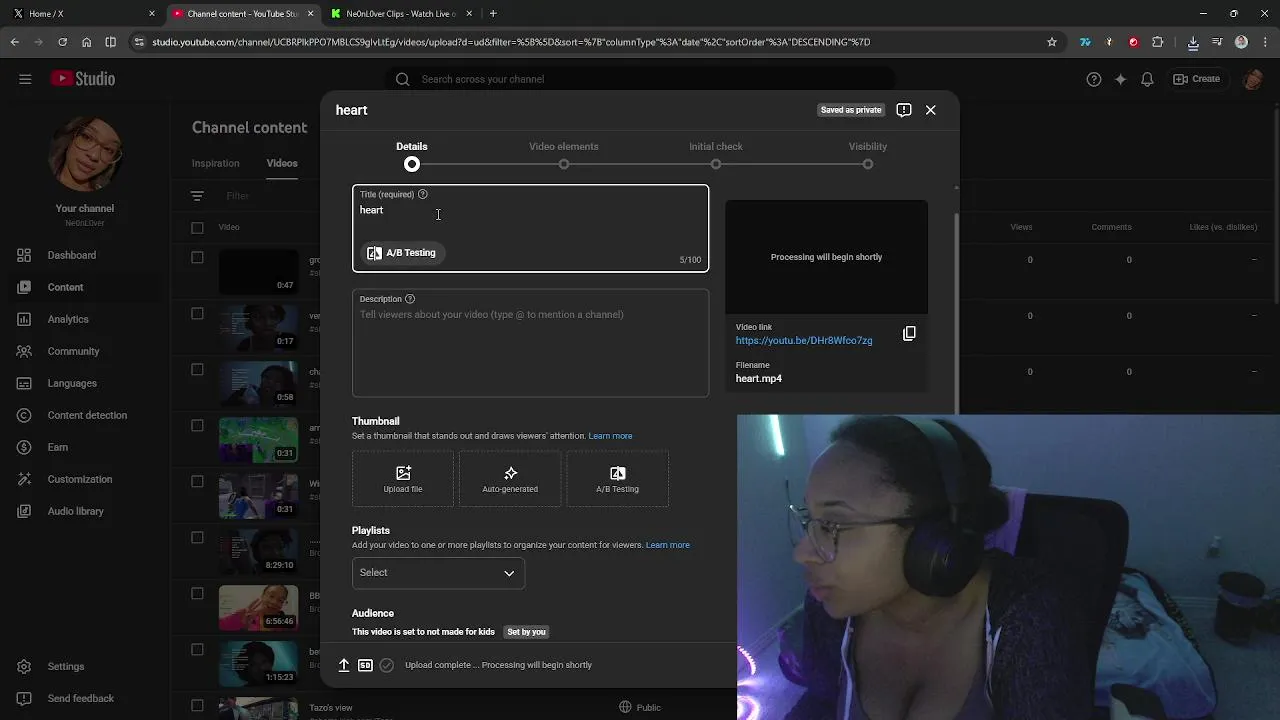Screen dimensions: 1280x720
Task: Click Send feedback in the sidebar
Action: 85,698
